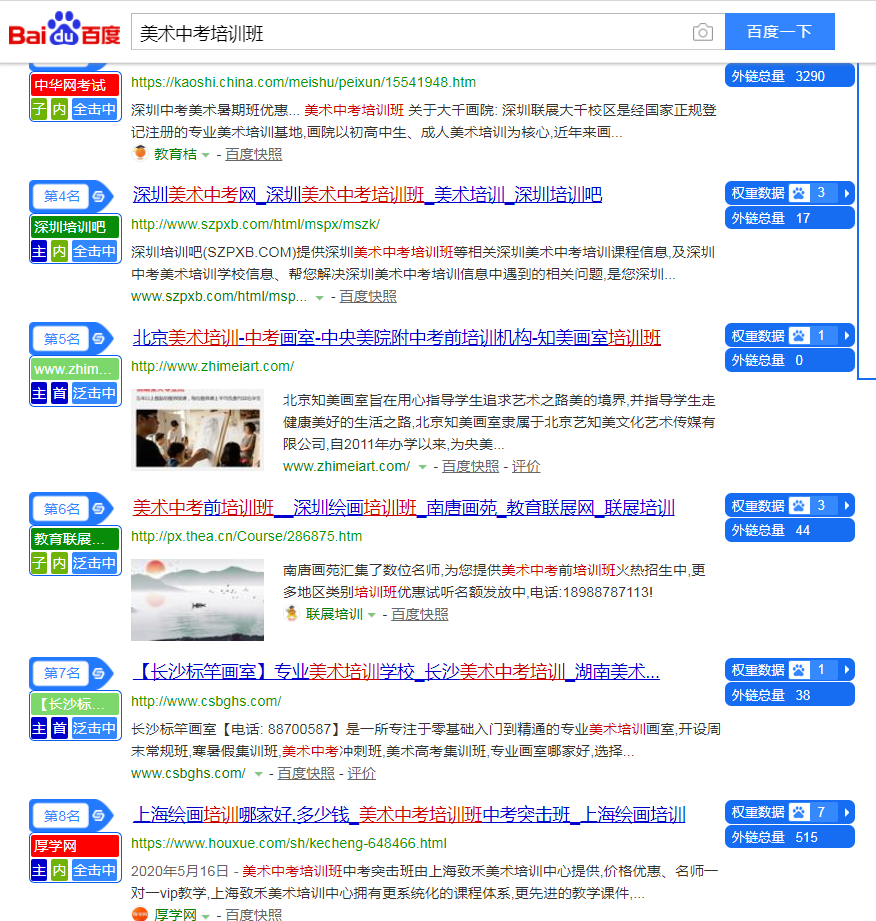Click paw icon in 权重数据 for 第6名
The height and width of the screenshot is (921, 876).
(799, 505)
